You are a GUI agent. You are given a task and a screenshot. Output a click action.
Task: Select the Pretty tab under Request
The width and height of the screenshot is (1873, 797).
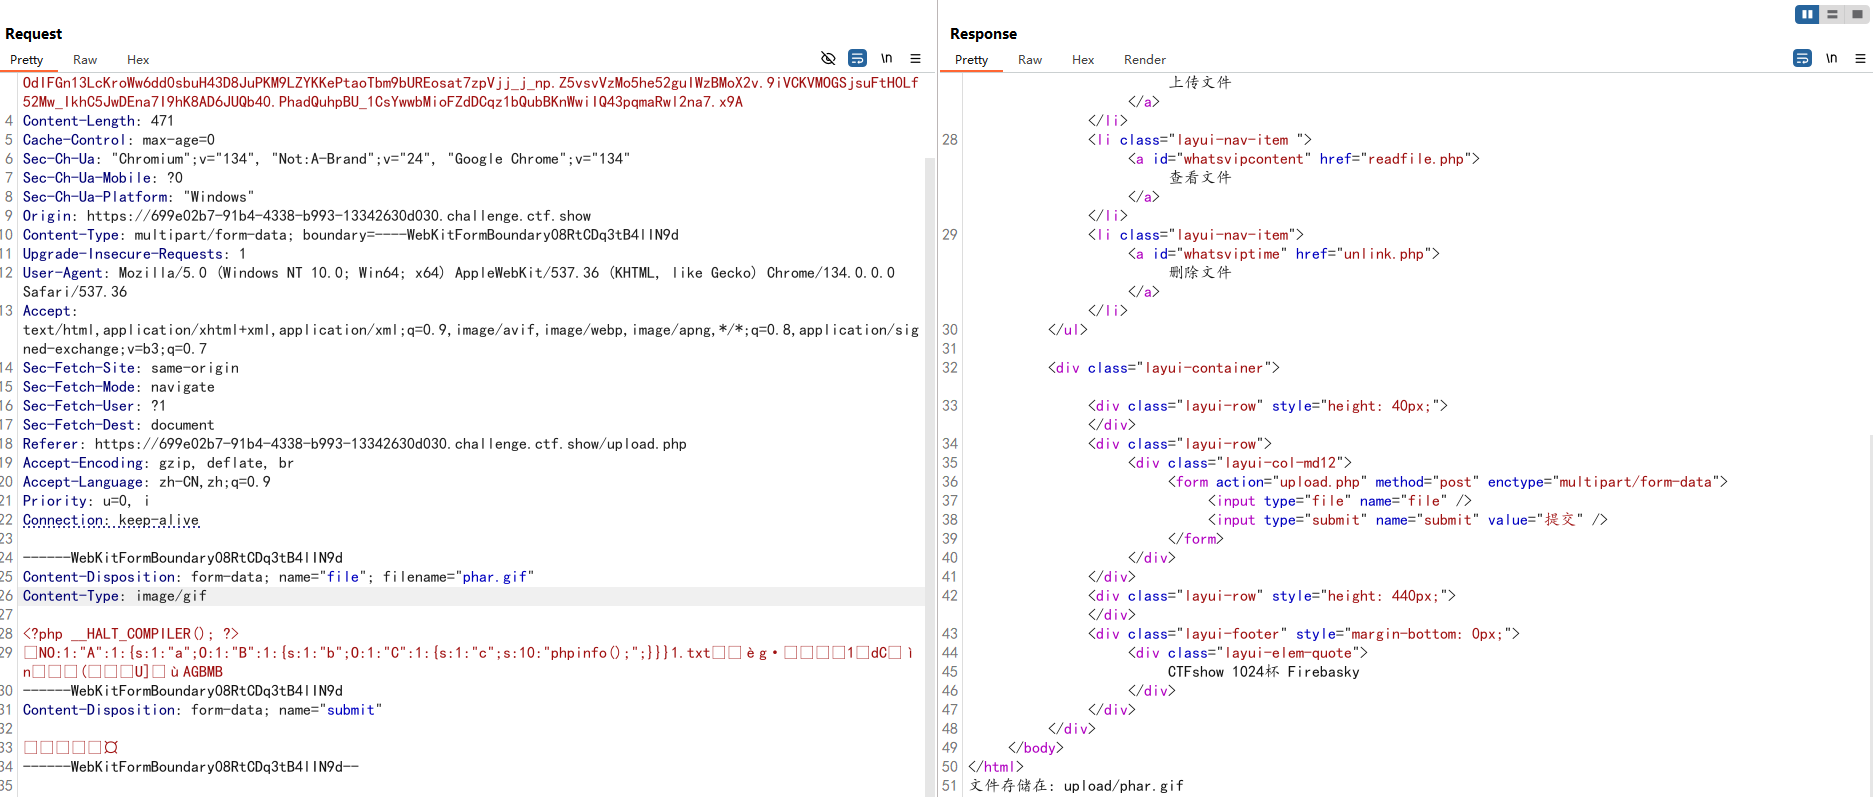click(27, 60)
